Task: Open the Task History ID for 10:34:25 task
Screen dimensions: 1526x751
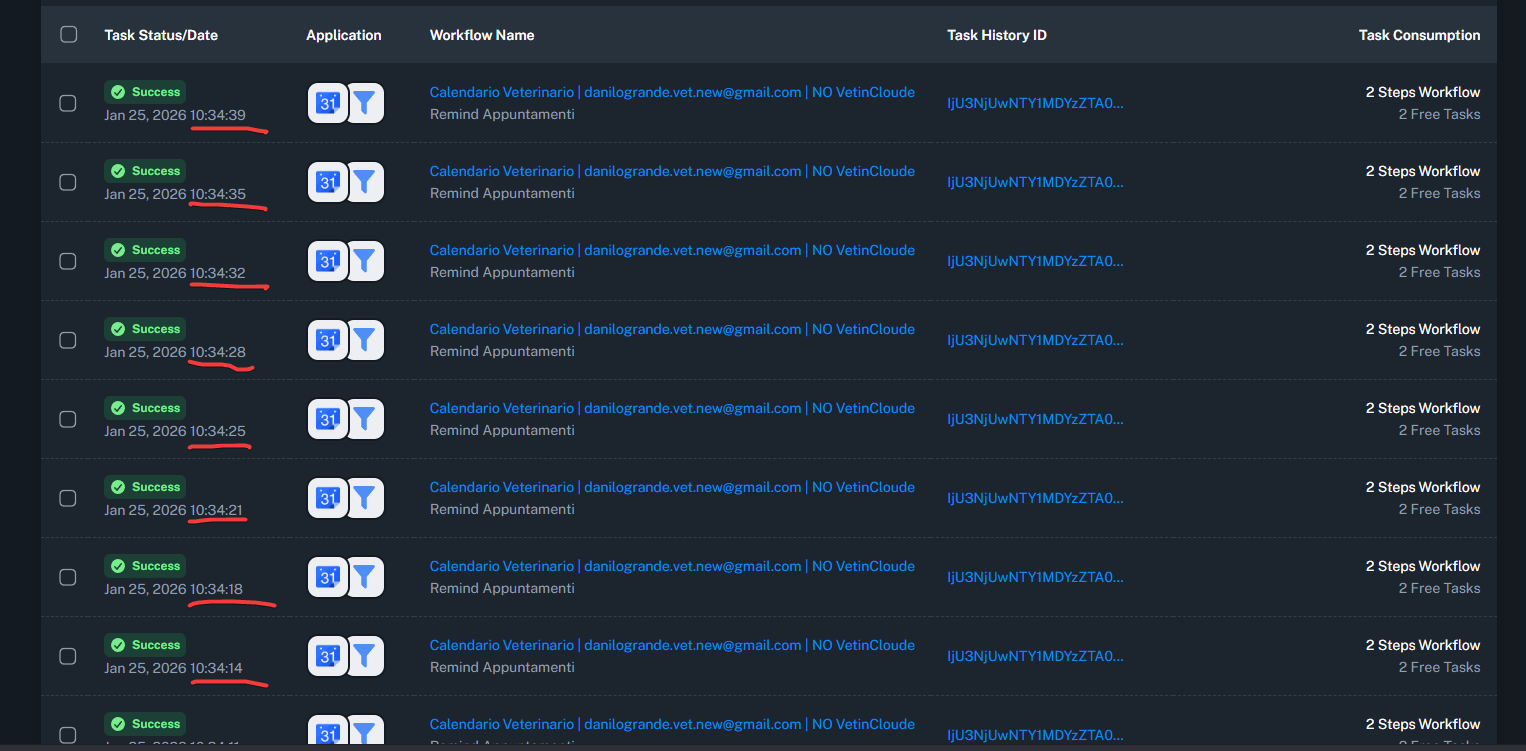Action: [x=1035, y=419]
